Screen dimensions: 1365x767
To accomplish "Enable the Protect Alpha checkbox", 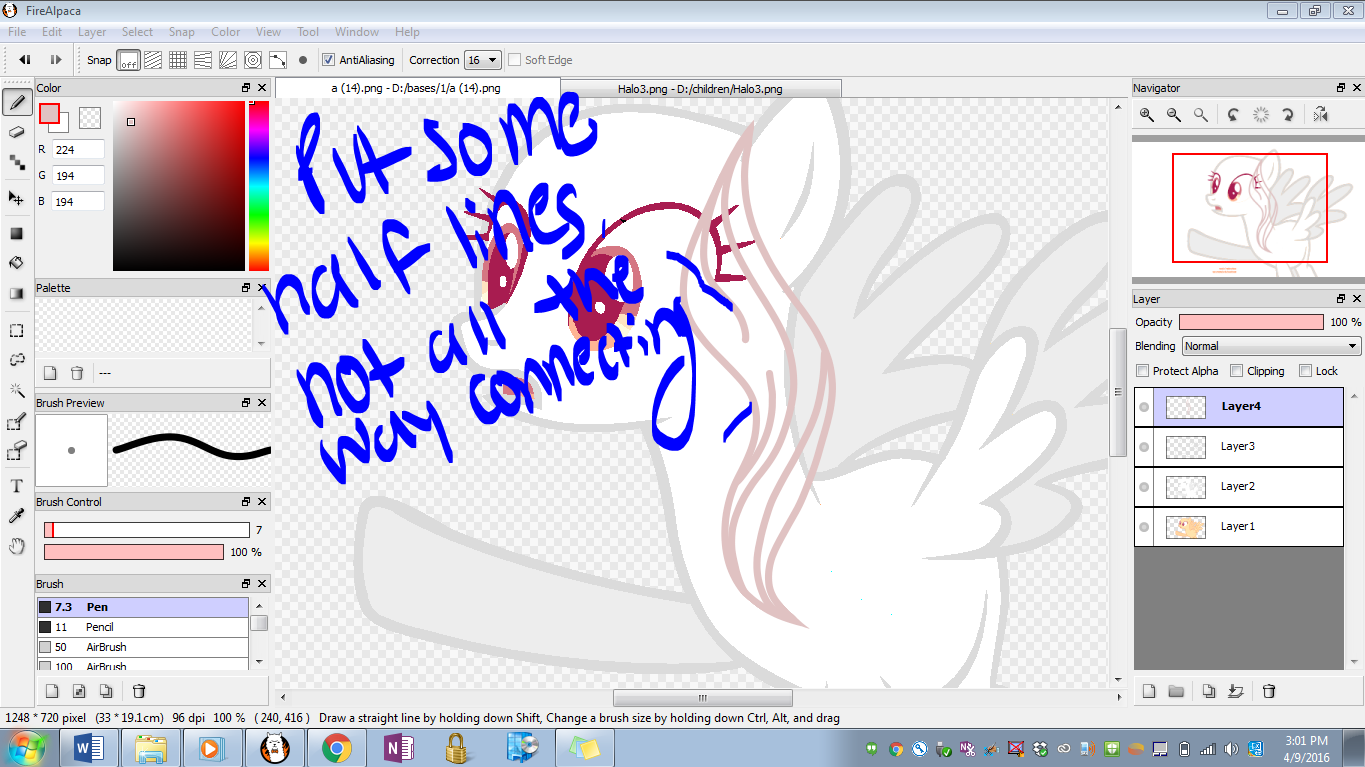I will coord(1143,371).
